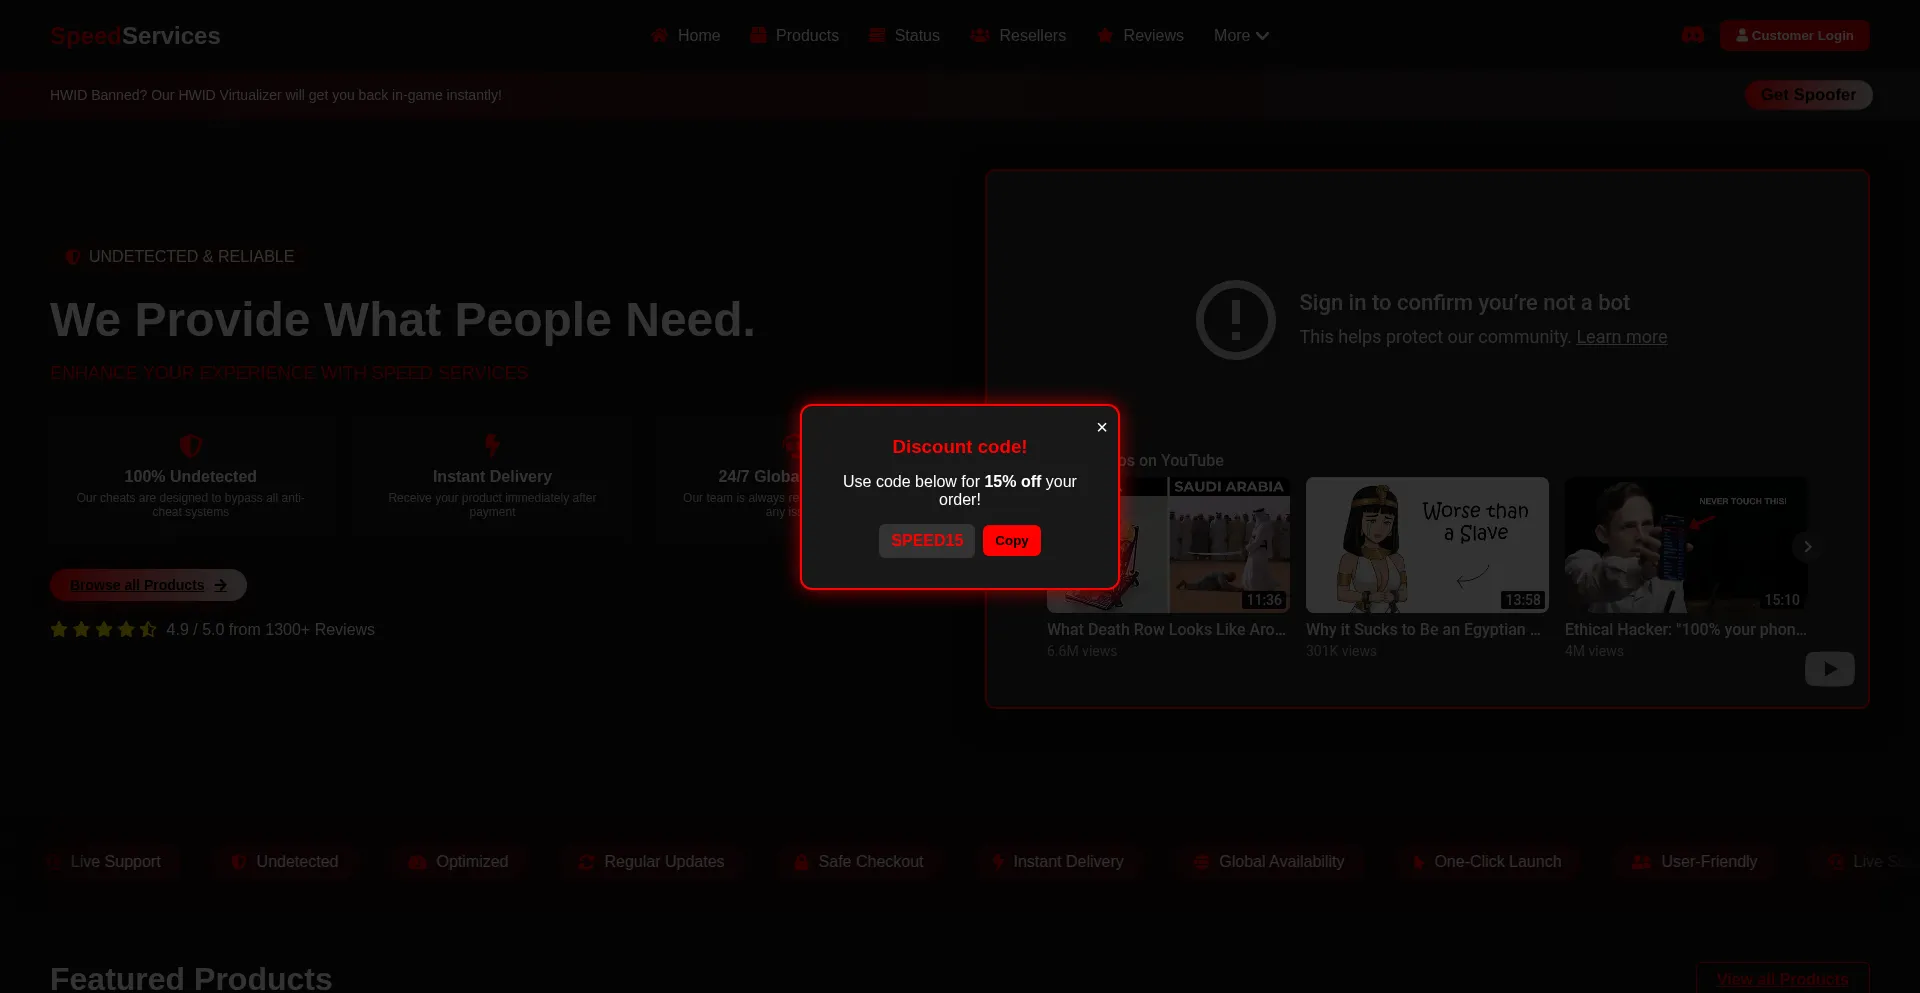Open the Reviews page
Image resolution: width=1920 pixels, height=993 pixels.
pos(1141,35)
